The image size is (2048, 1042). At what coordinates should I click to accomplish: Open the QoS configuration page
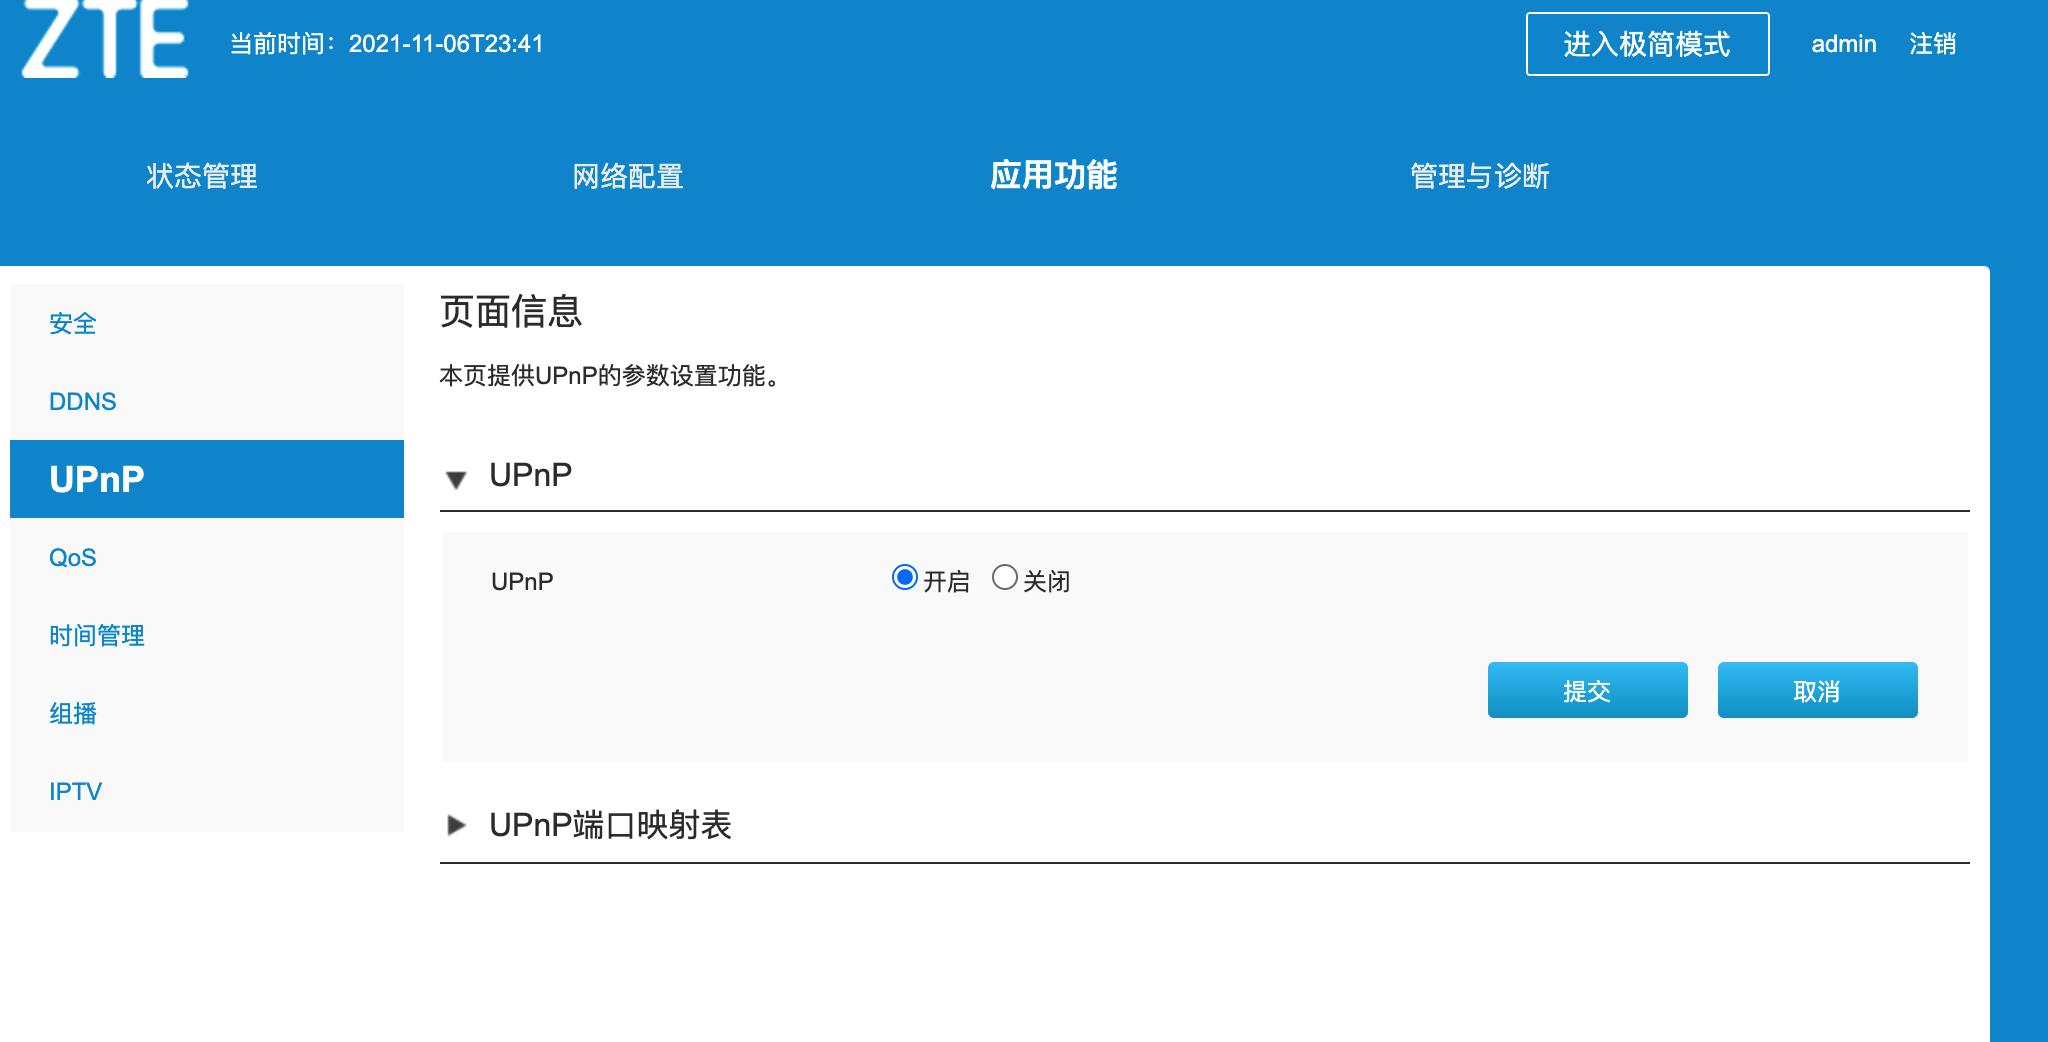(73, 557)
